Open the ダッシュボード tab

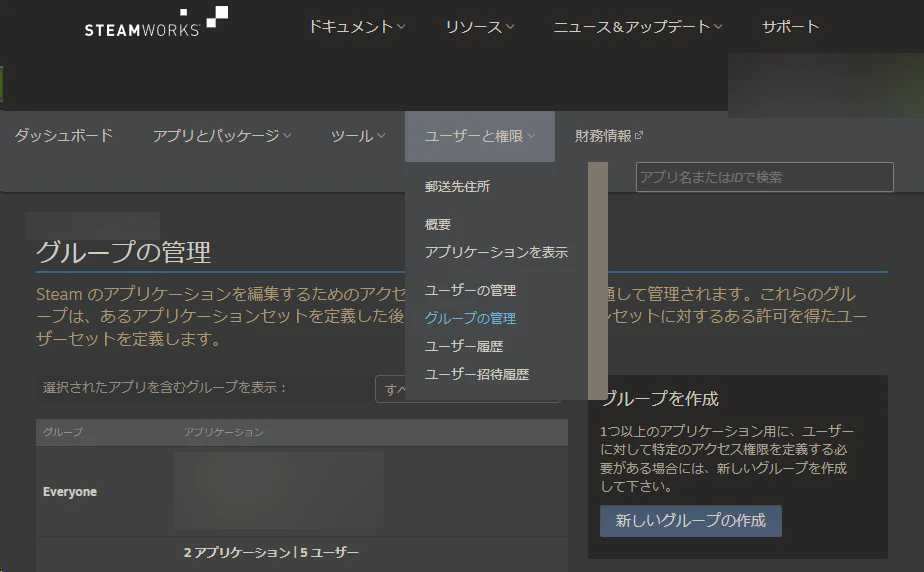64,136
